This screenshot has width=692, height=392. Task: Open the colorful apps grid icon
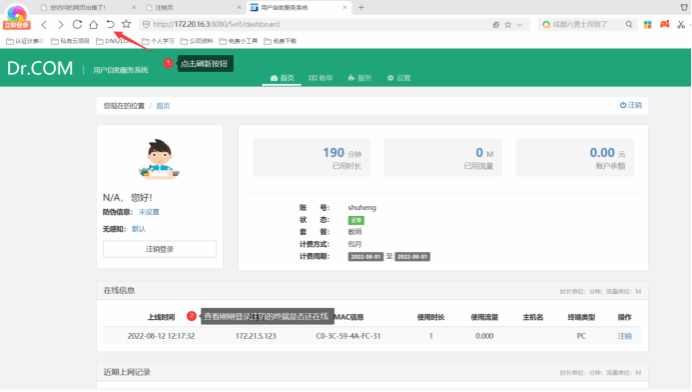pyautogui.click(x=648, y=24)
